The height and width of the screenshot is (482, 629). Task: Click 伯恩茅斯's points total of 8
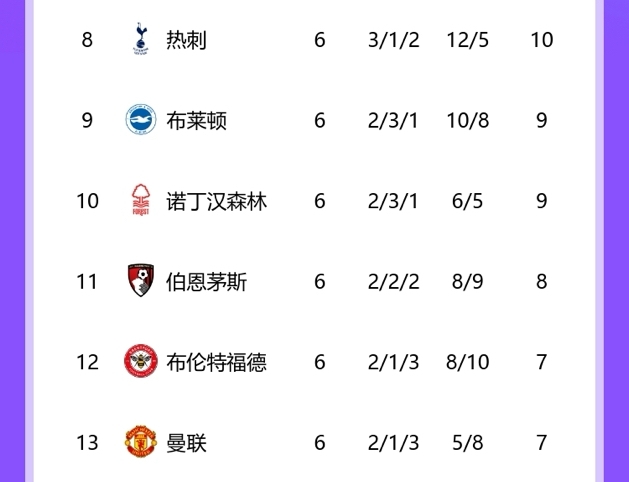tap(541, 281)
